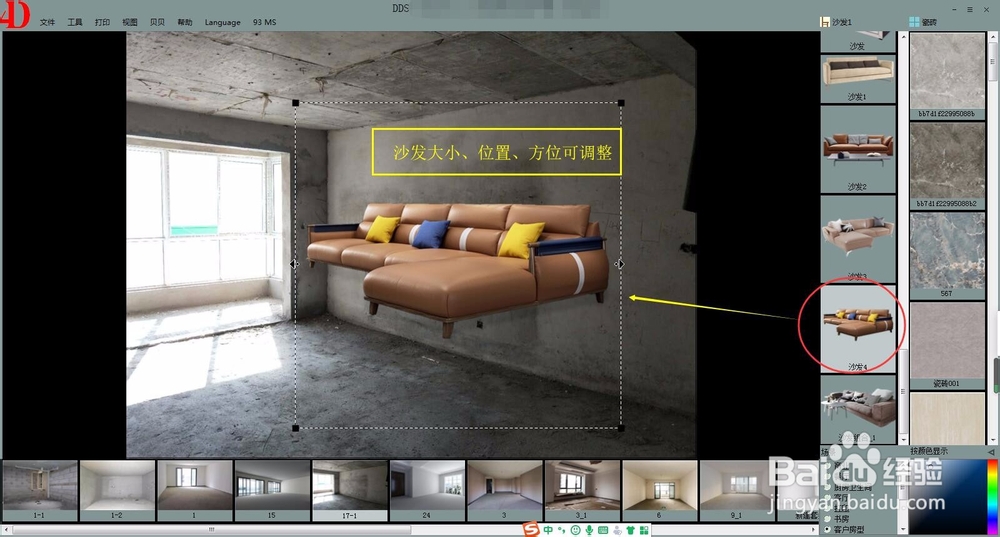Open room scene thumbnail 1-1
This screenshot has width=1000, height=537.
pos(40,490)
